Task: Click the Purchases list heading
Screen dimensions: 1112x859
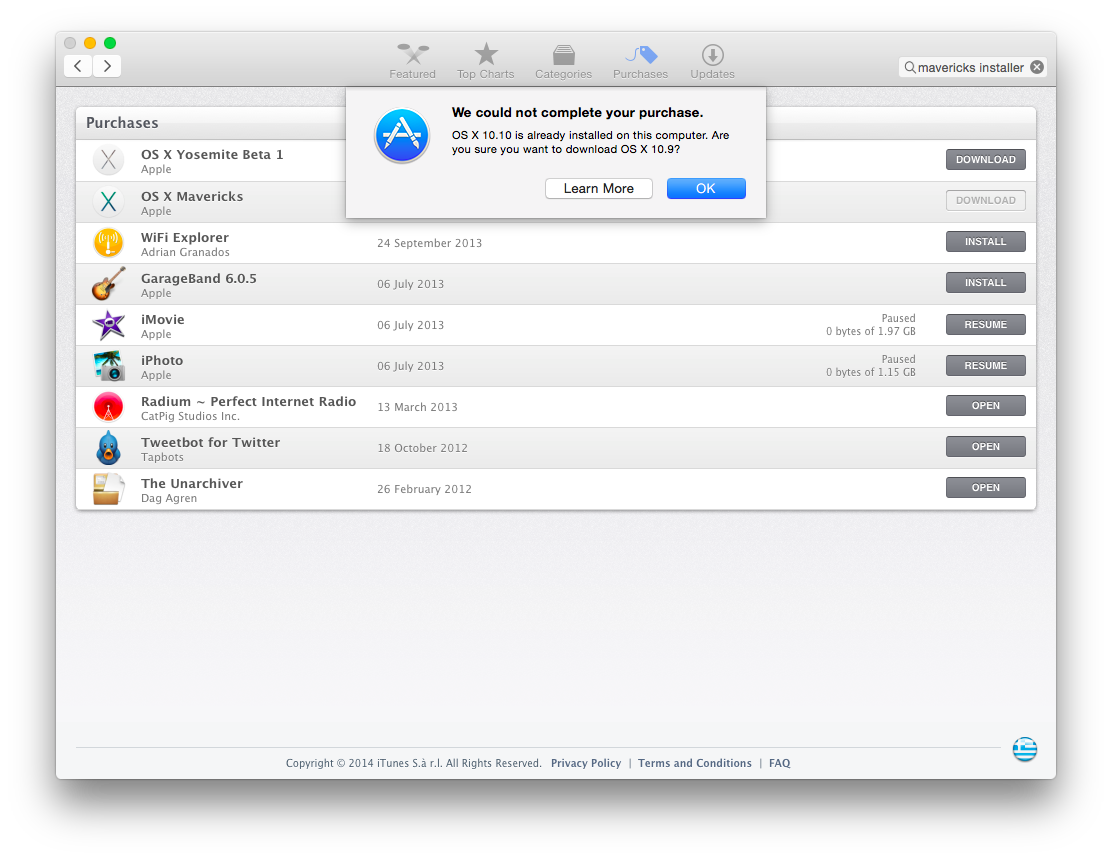Action: (x=122, y=123)
